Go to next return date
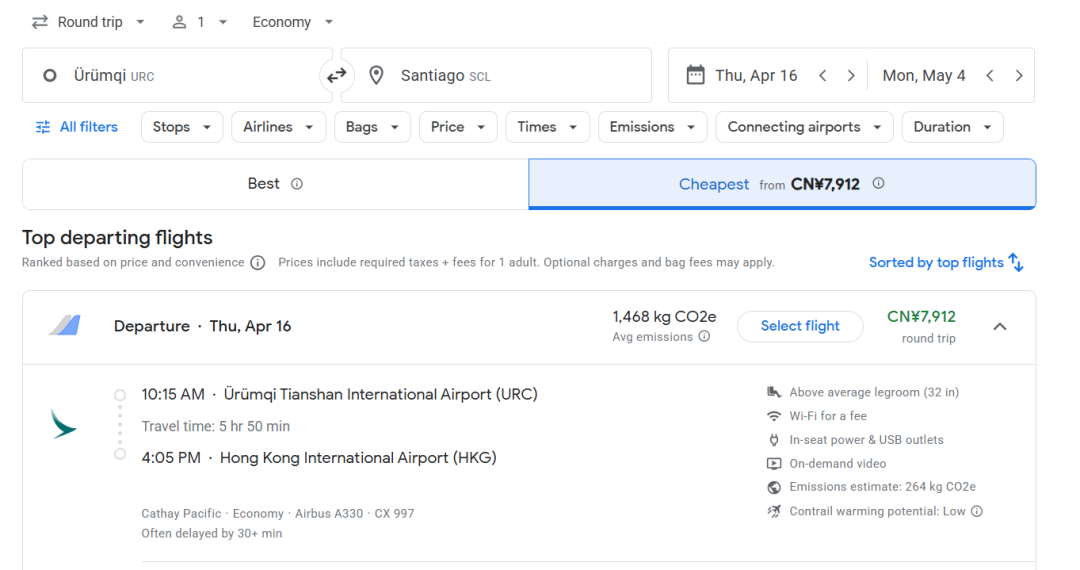 [1019, 76]
